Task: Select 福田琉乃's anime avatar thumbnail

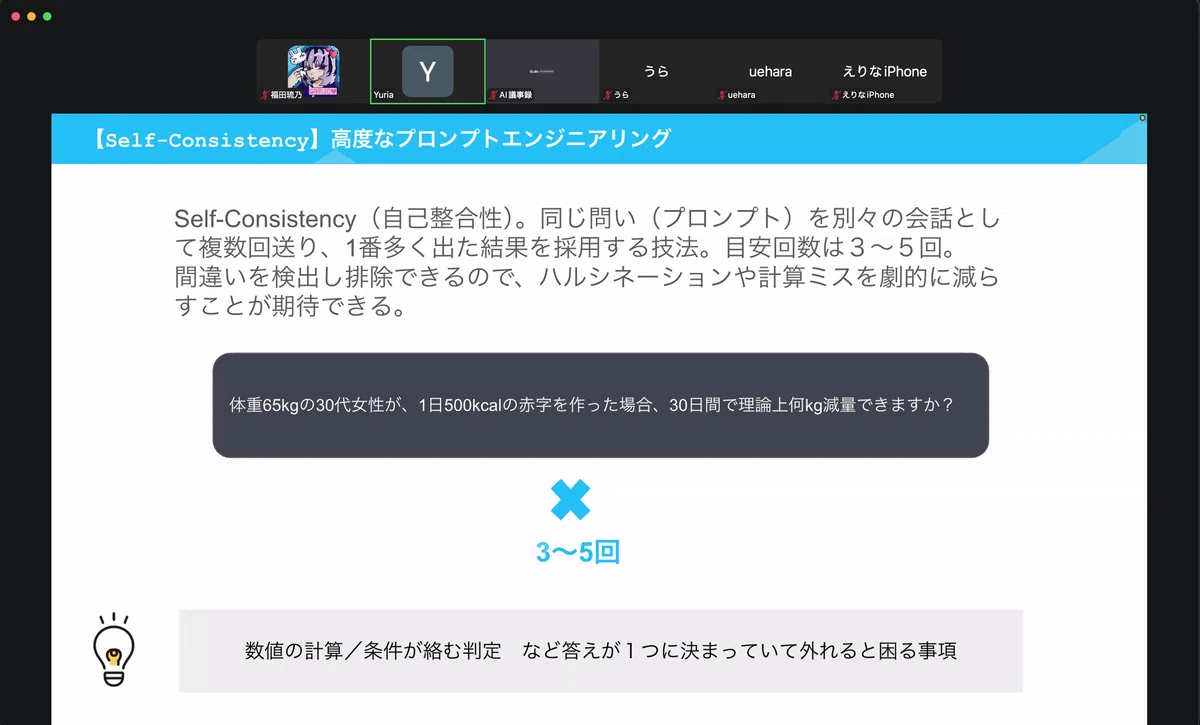Action: 313,71
